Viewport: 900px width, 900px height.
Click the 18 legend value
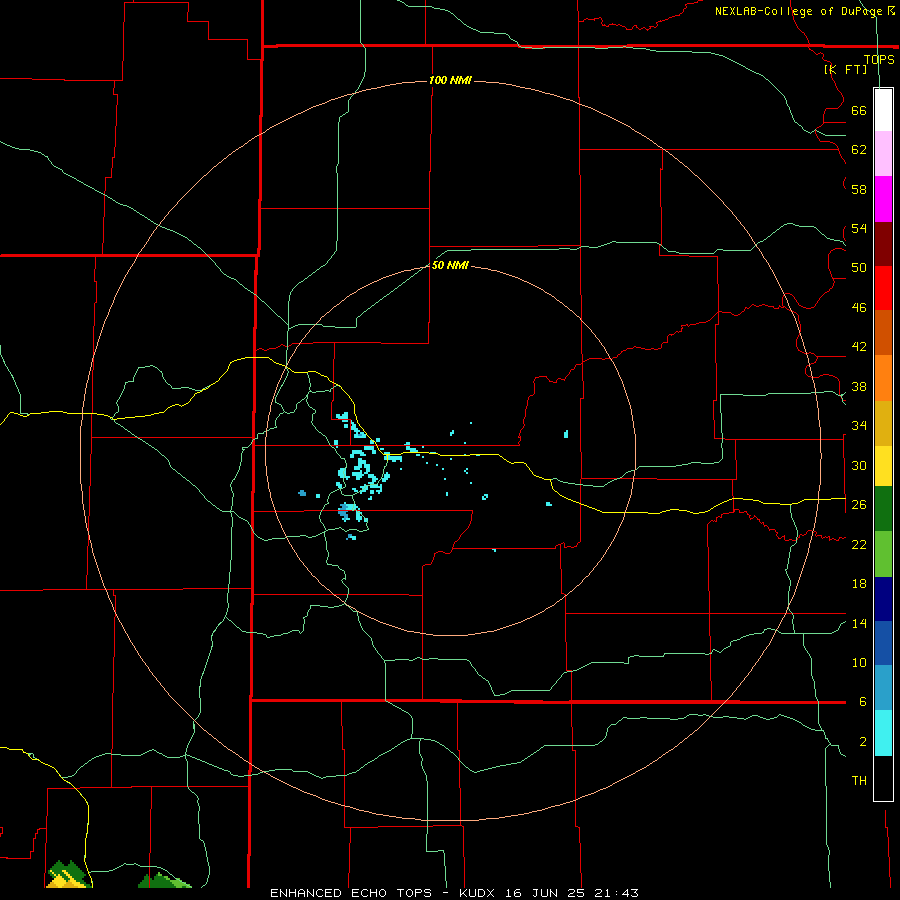point(859,584)
